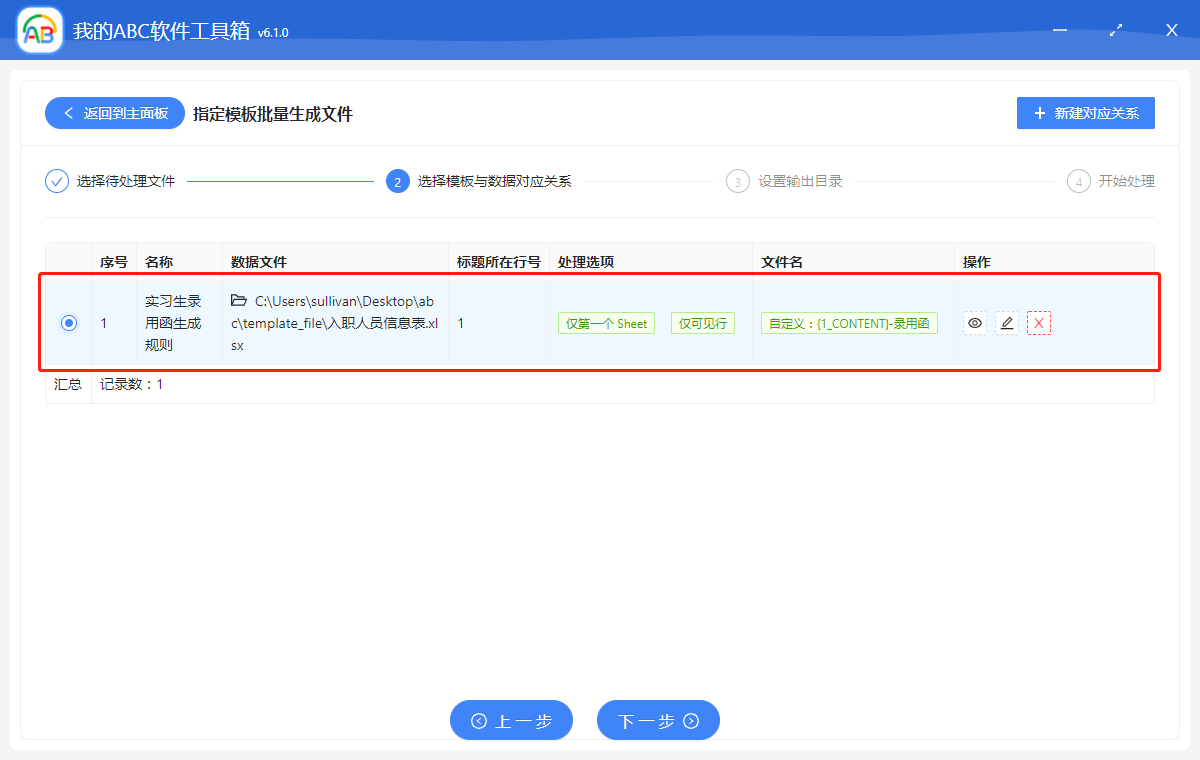1200x760 pixels.
Task: Click the ABC toolbox logo icon
Action: pyautogui.click(x=38, y=29)
